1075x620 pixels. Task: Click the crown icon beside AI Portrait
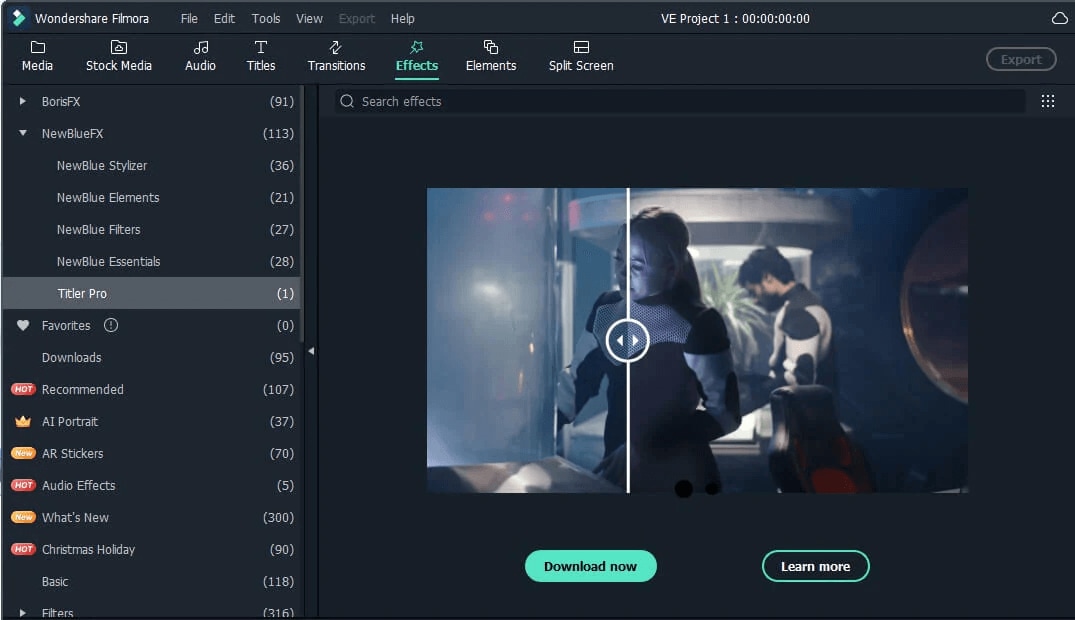pos(23,421)
